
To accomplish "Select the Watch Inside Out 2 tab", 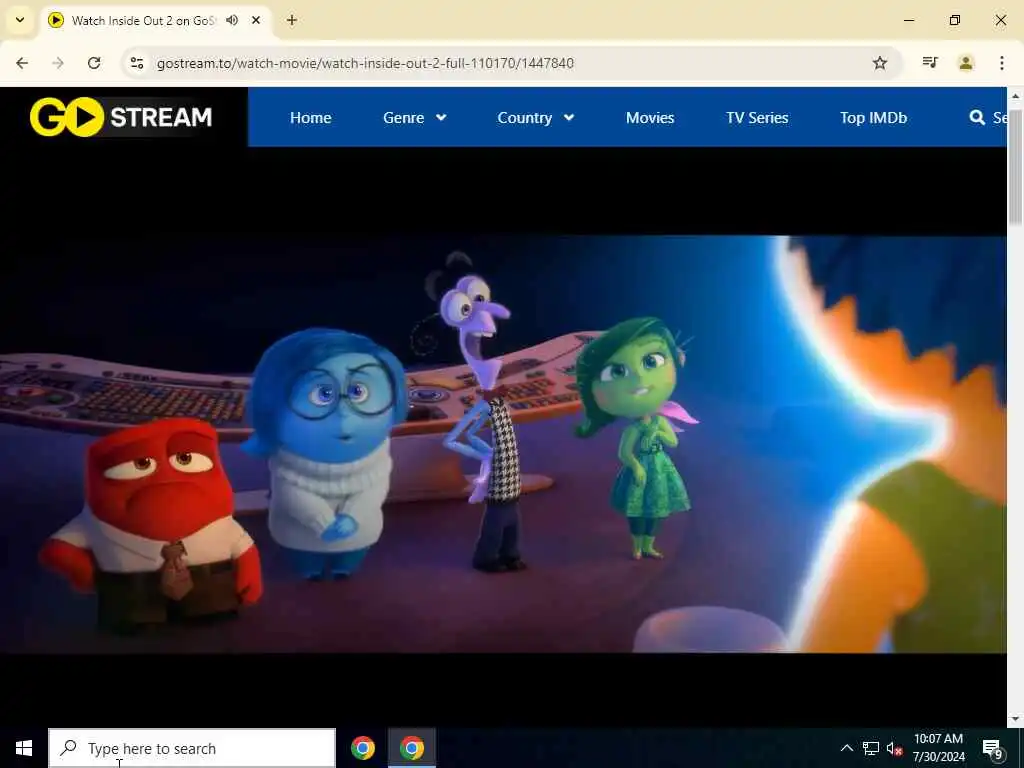I will (157, 20).
